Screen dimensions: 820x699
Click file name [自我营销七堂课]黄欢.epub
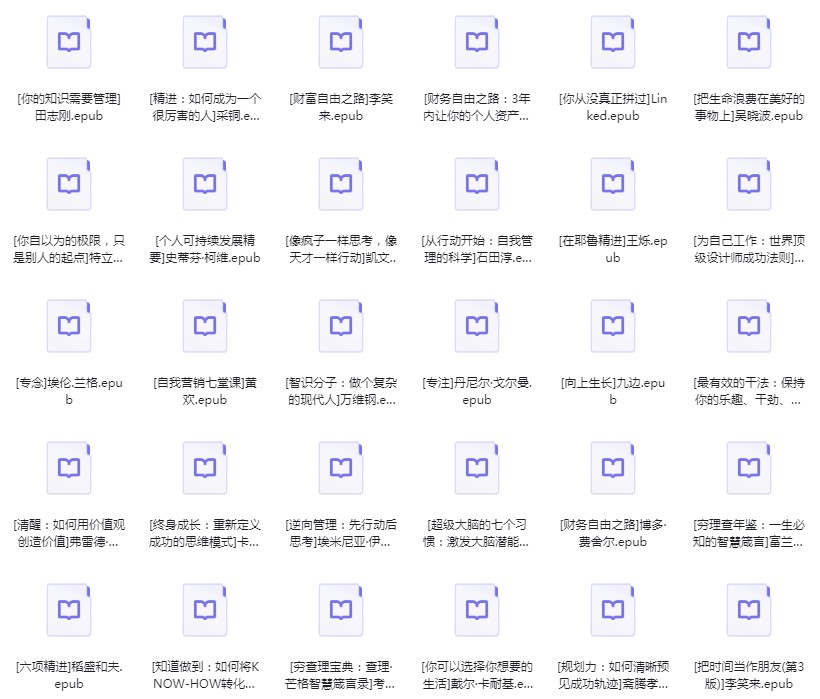click(x=205, y=391)
